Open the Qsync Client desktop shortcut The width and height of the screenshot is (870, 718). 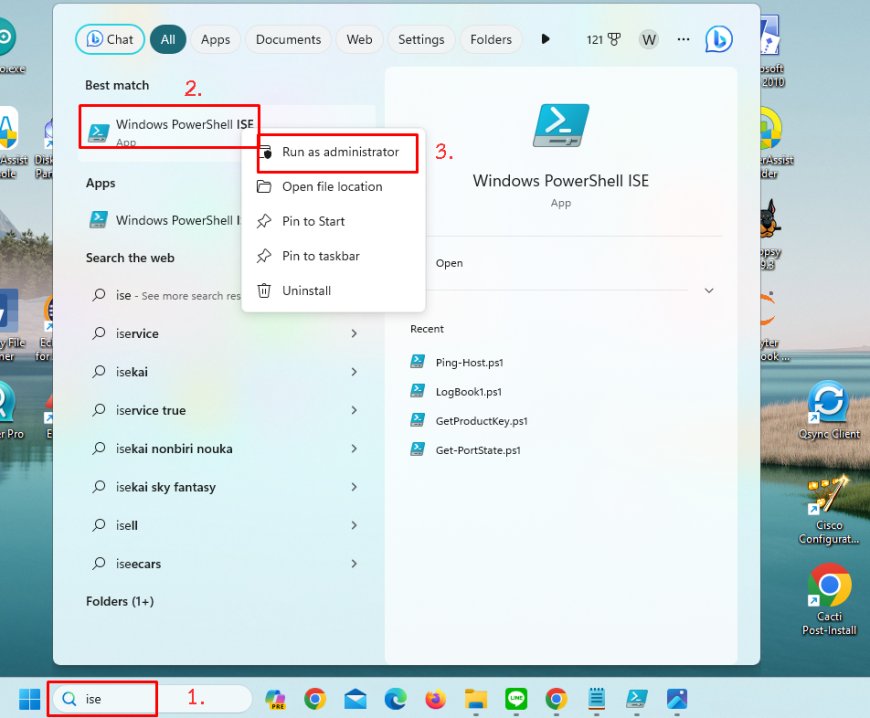[829, 410]
